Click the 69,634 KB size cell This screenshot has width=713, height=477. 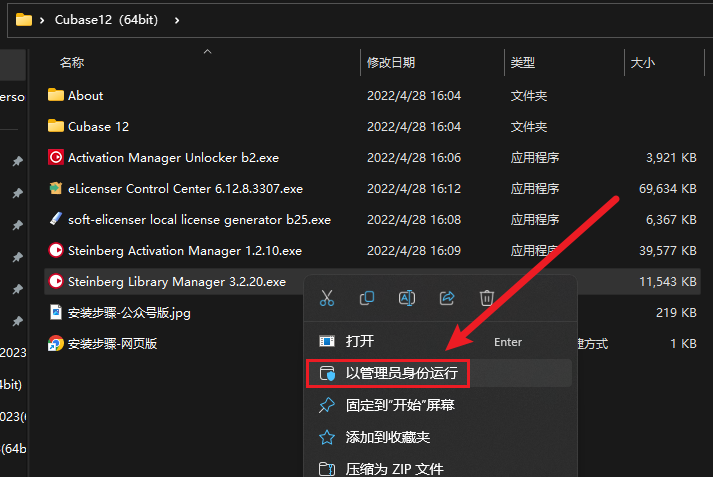coord(668,189)
